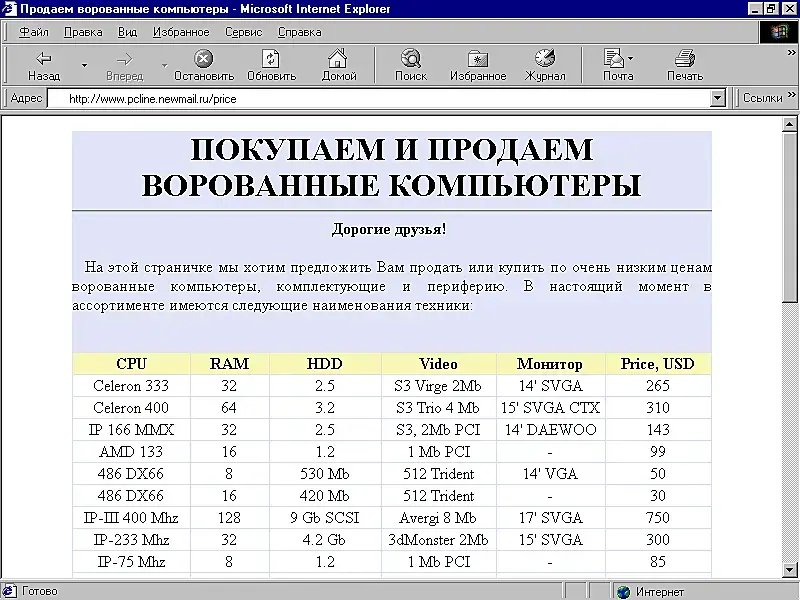Image resolution: width=800 pixels, height=600 pixels.
Task: Click the Avergi 8 Mb cell
Action: click(438, 518)
